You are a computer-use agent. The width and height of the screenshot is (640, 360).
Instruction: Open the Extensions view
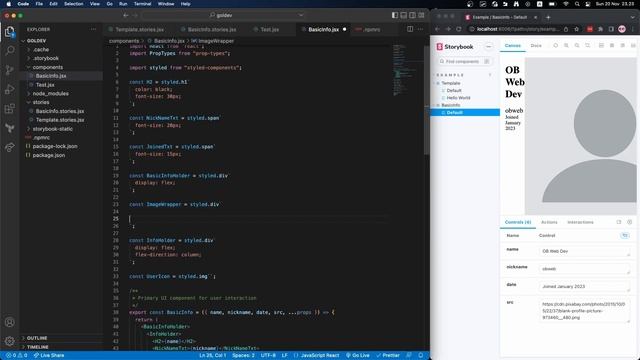(9, 109)
